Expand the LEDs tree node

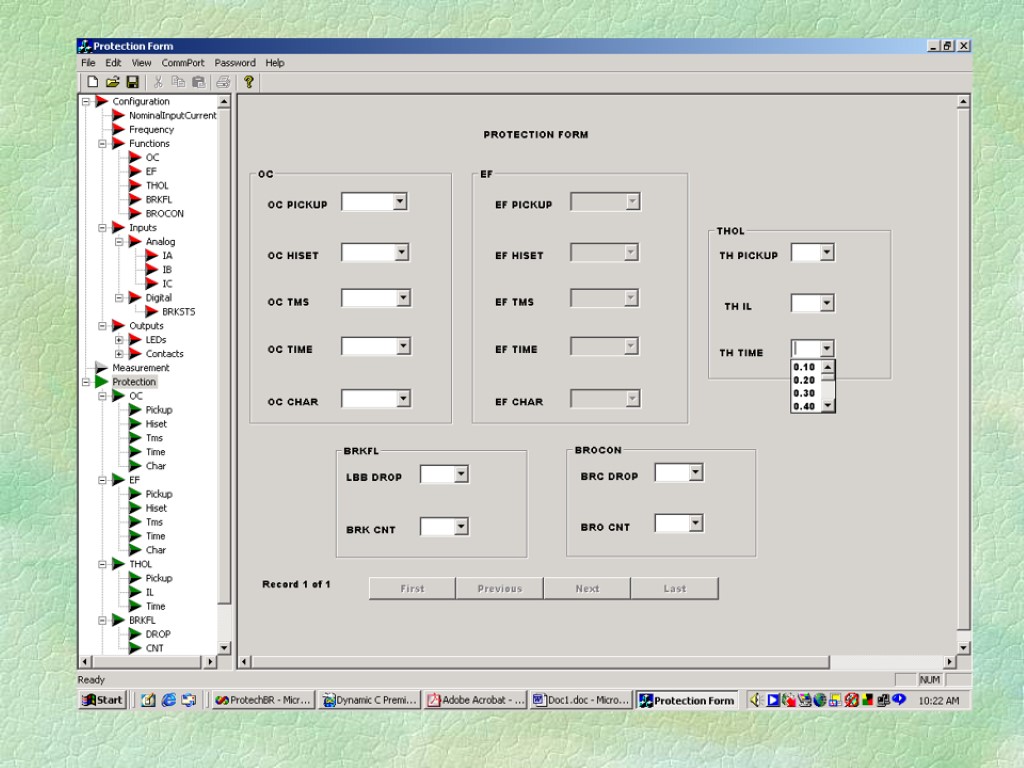(x=119, y=340)
